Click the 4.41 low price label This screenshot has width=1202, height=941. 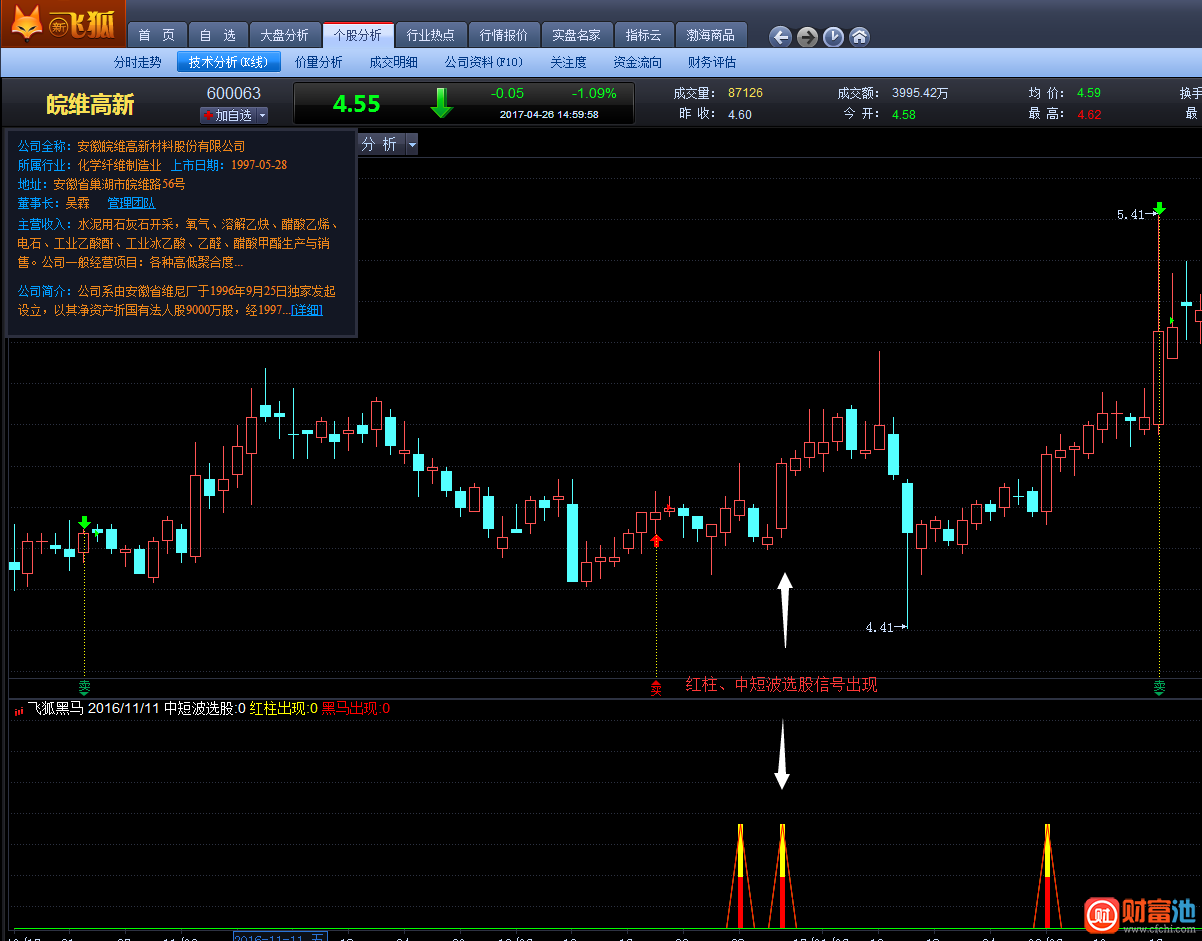click(879, 627)
